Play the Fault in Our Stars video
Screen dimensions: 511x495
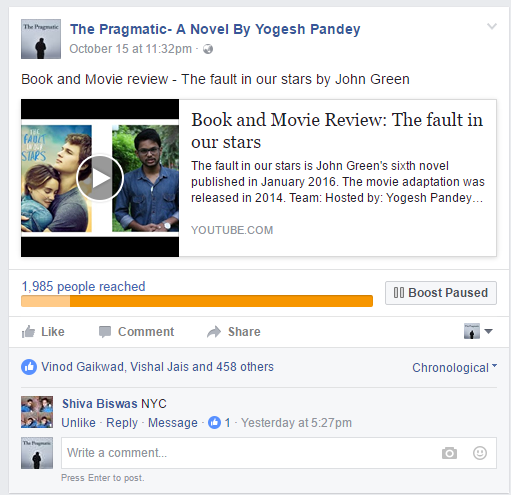100,178
